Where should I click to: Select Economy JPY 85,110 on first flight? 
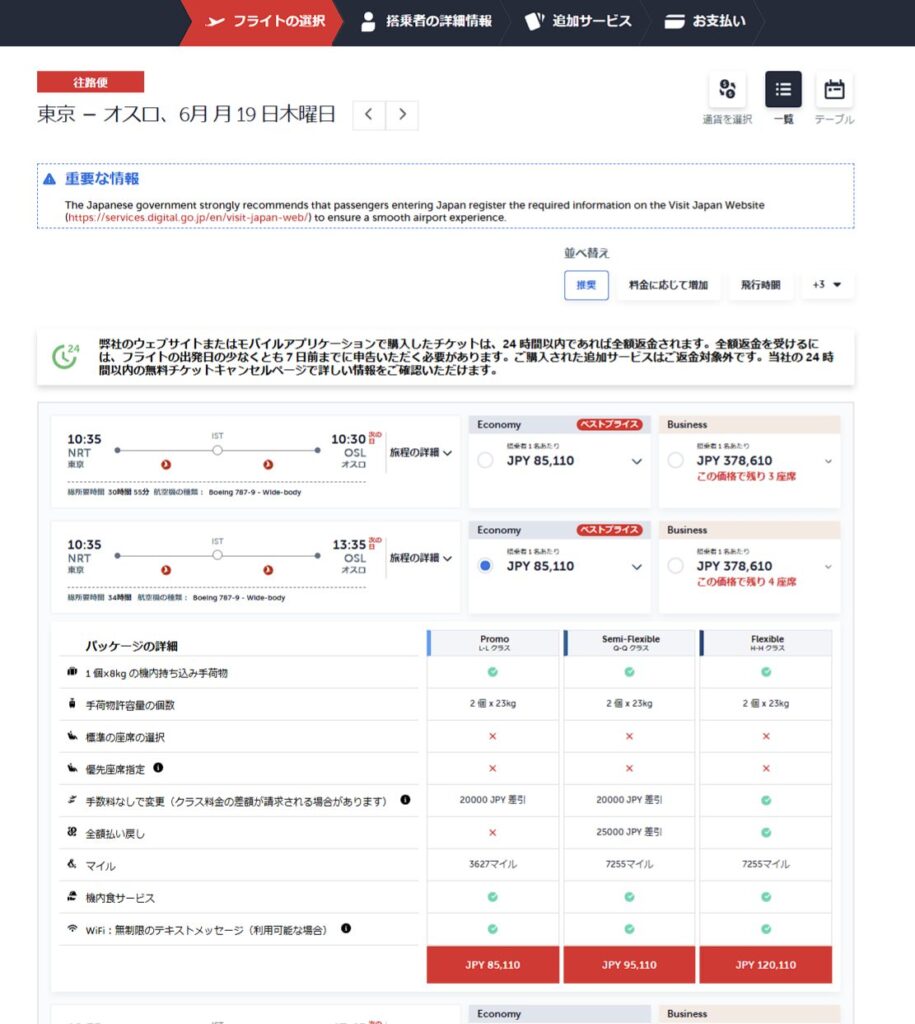click(x=486, y=461)
